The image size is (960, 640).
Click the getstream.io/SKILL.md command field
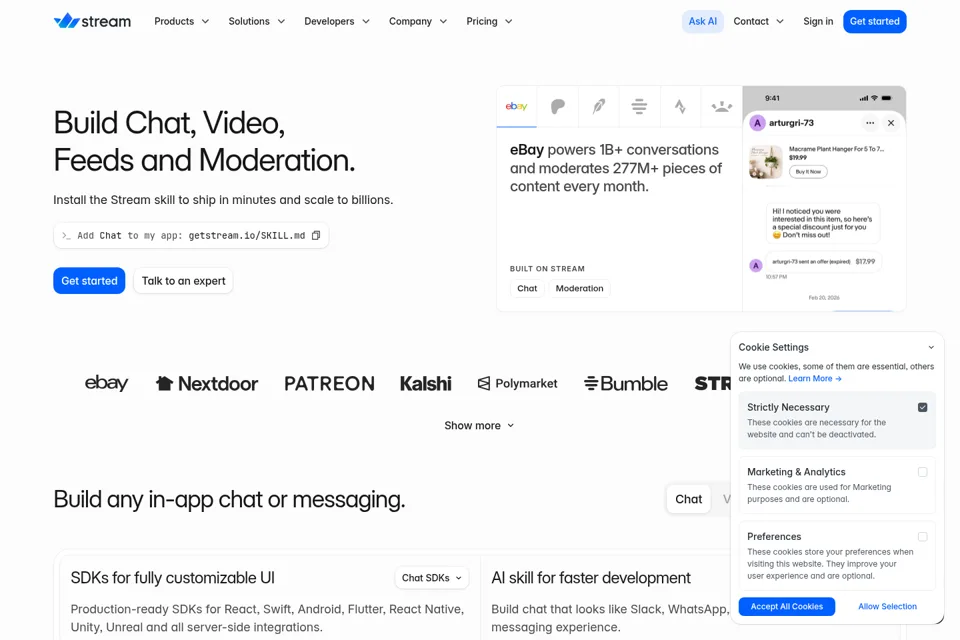coord(191,235)
